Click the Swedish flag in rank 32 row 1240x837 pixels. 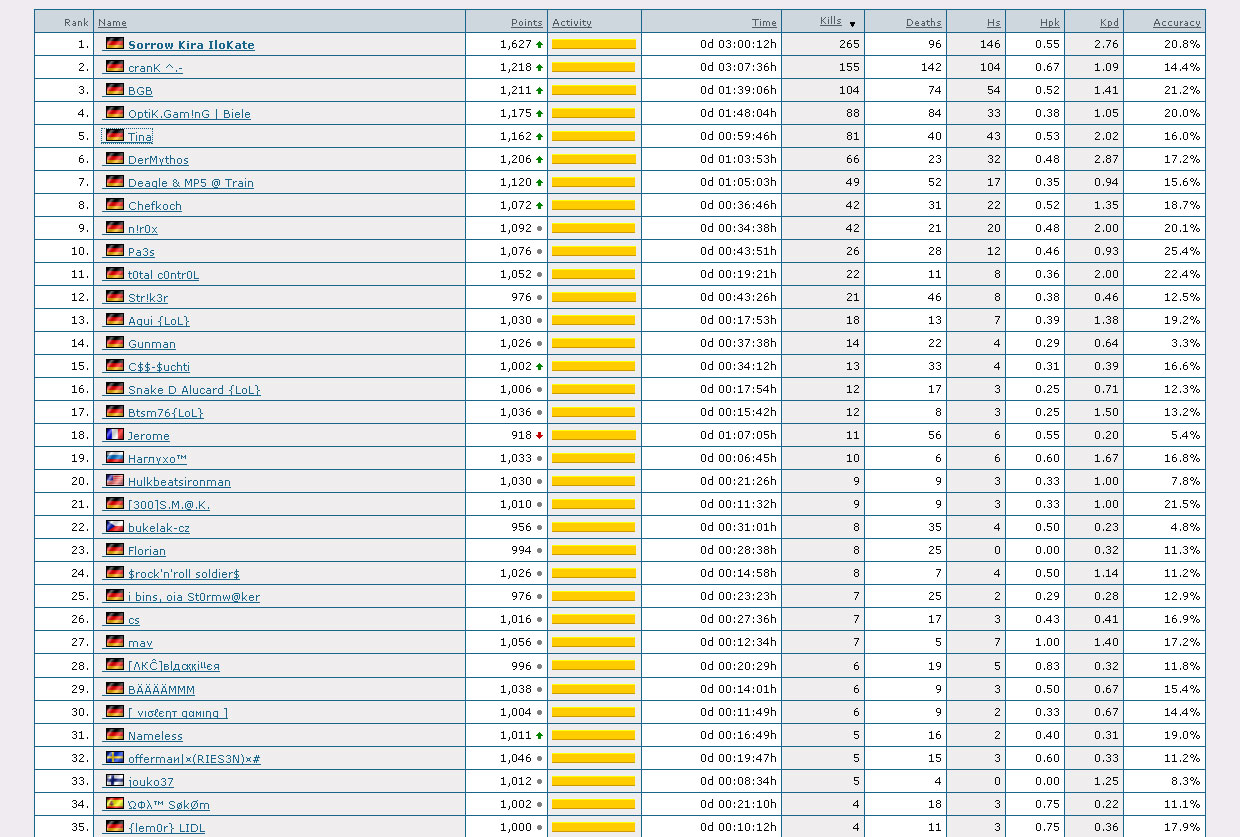[114, 758]
